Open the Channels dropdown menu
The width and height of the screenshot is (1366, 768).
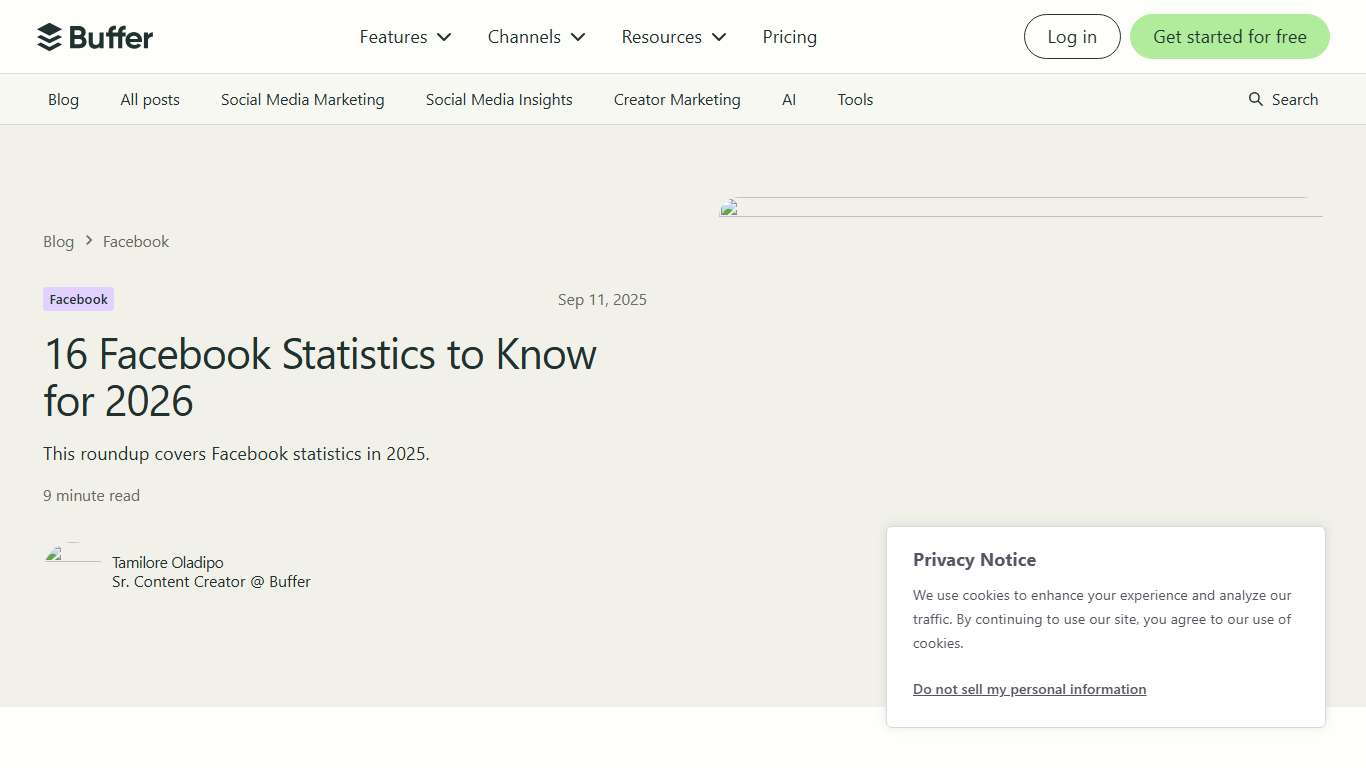point(535,36)
